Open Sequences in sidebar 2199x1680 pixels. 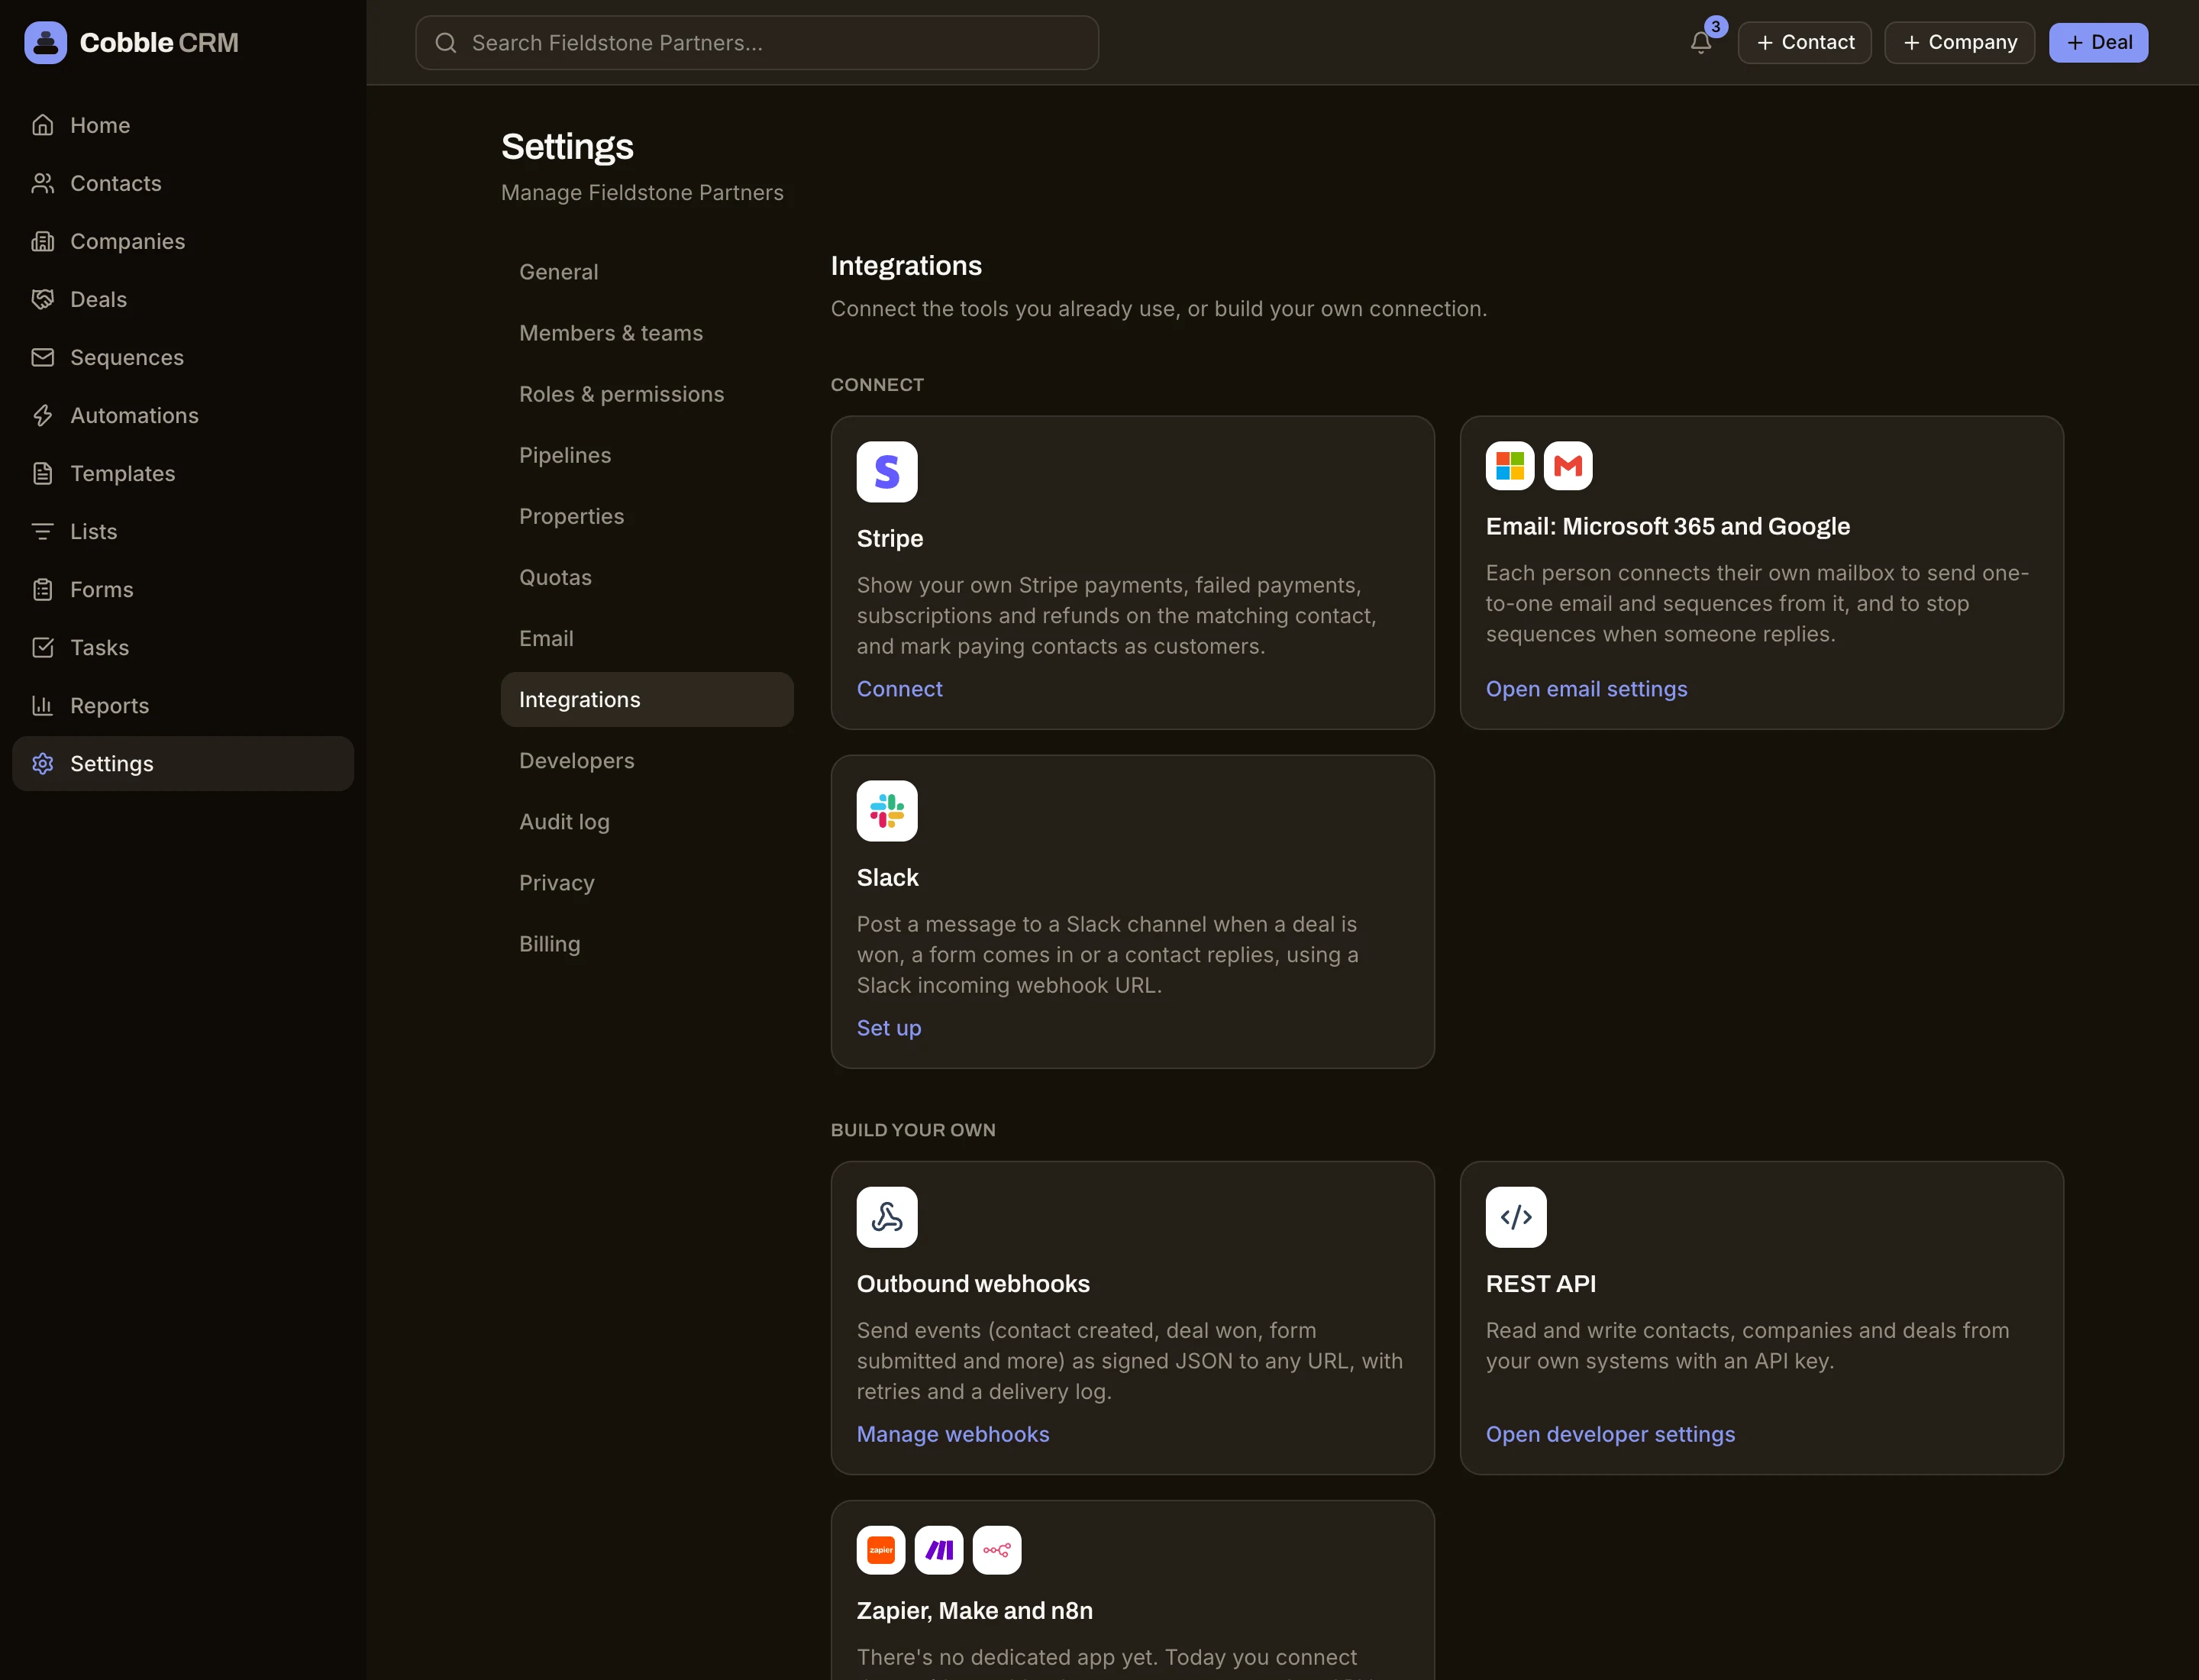[x=183, y=357]
